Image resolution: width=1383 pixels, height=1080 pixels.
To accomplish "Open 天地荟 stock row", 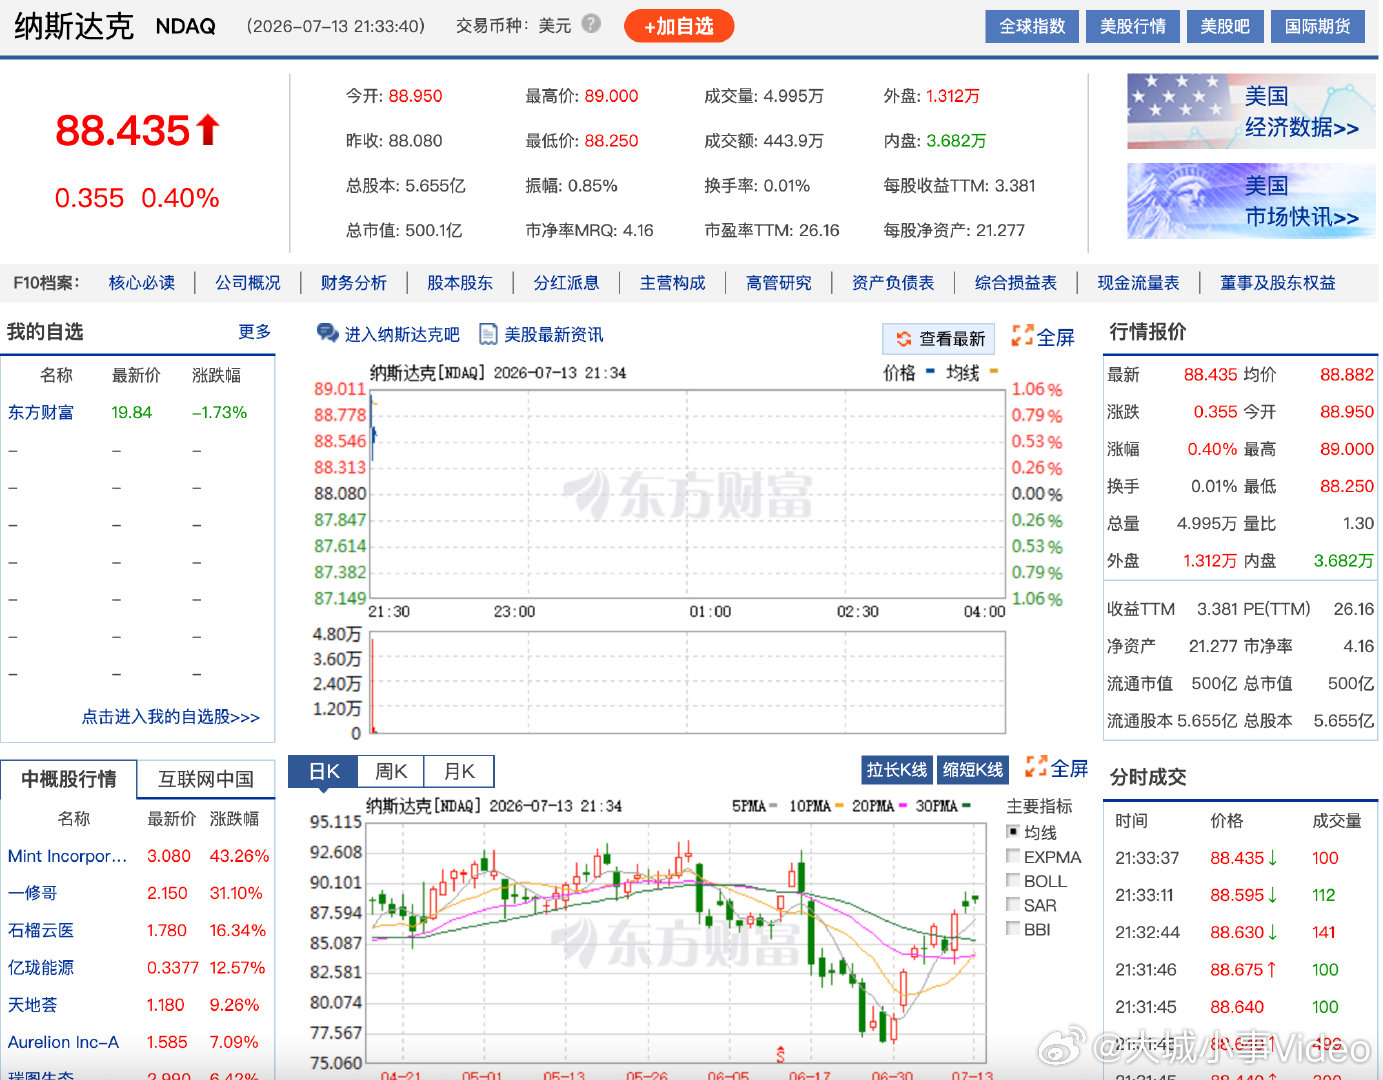I will tap(138, 1004).
